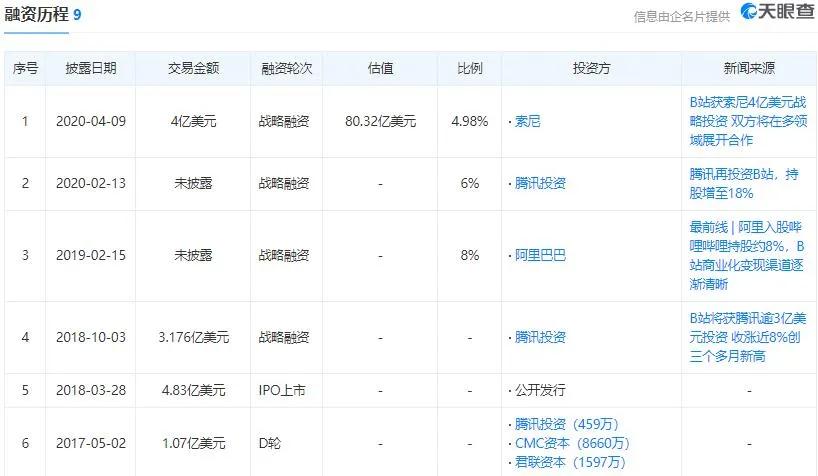The width and height of the screenshot is (818, 476).
Task: Click the 估值 column header
Action: 380,68
